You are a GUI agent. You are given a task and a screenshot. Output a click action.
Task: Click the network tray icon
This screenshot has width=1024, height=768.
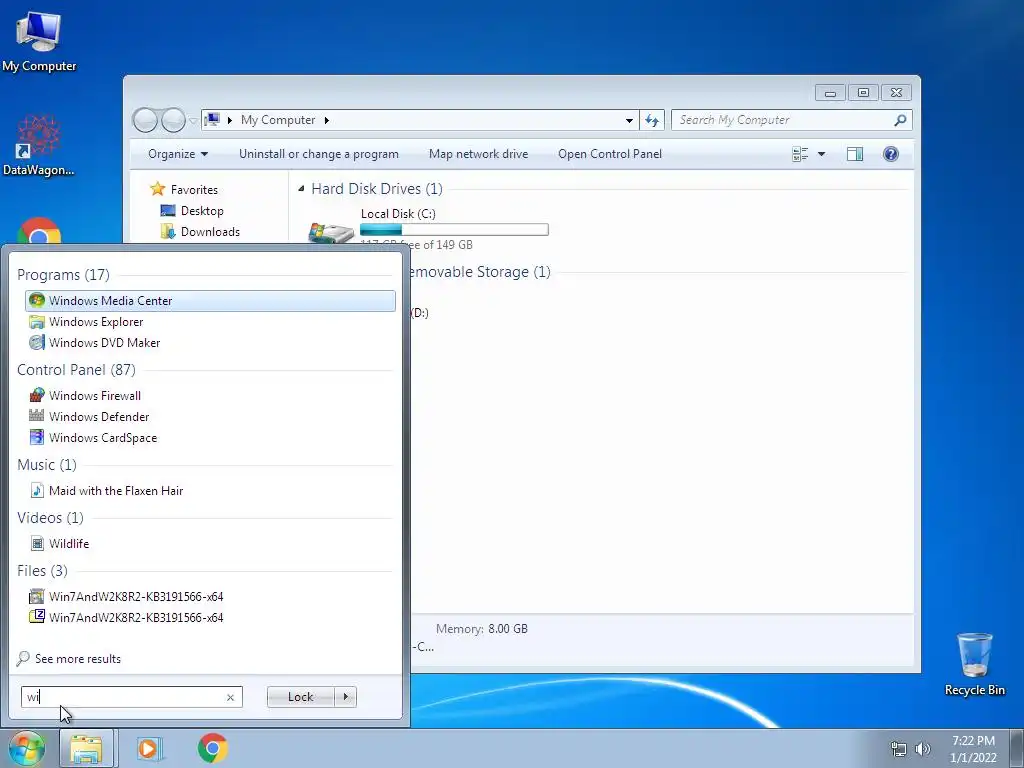pos(899,749)
